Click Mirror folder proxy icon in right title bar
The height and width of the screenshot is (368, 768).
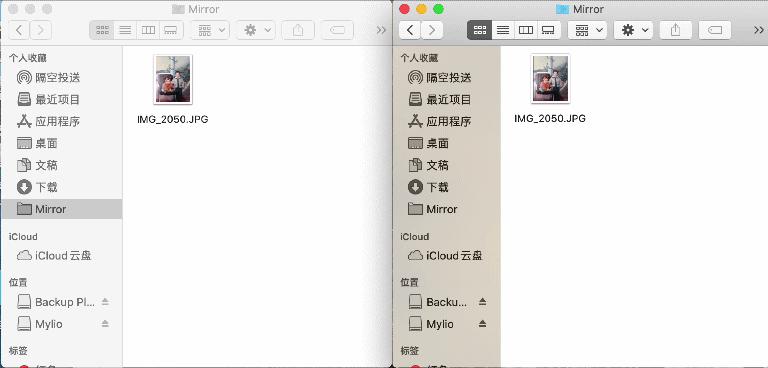pos(562,9)
